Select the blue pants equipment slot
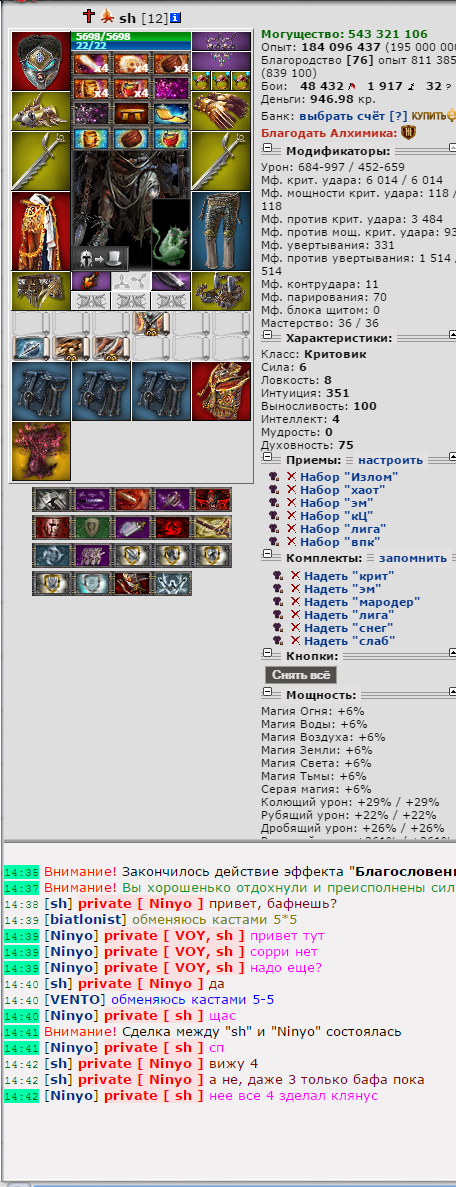Image resolution: width=456 pixels, height=1187 pixels. coord(221,231)
